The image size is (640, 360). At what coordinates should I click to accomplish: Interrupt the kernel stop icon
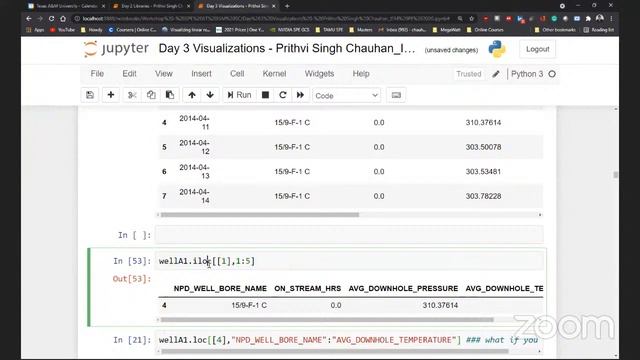[x=265, y=95]
